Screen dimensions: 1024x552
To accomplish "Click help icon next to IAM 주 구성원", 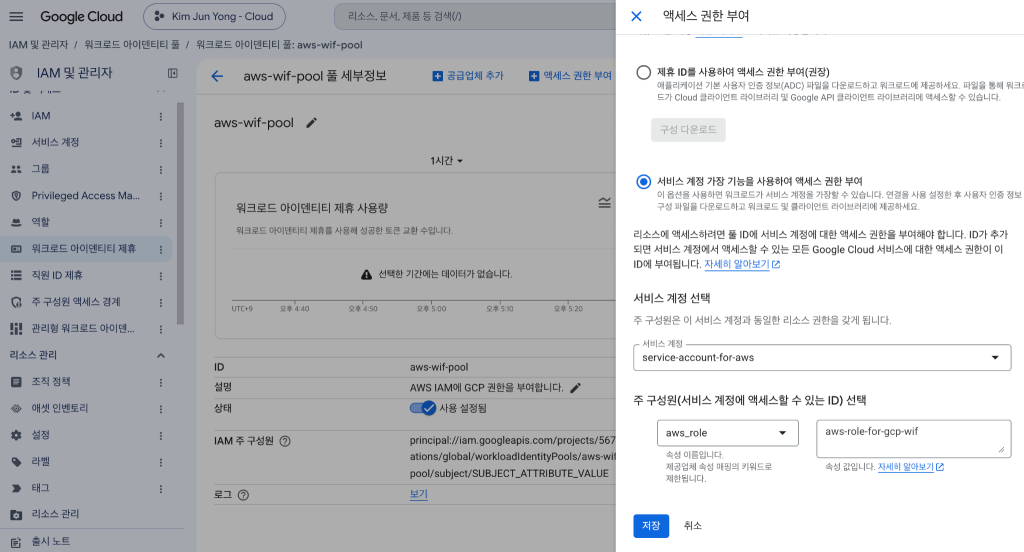I will [x=285, y=441].
